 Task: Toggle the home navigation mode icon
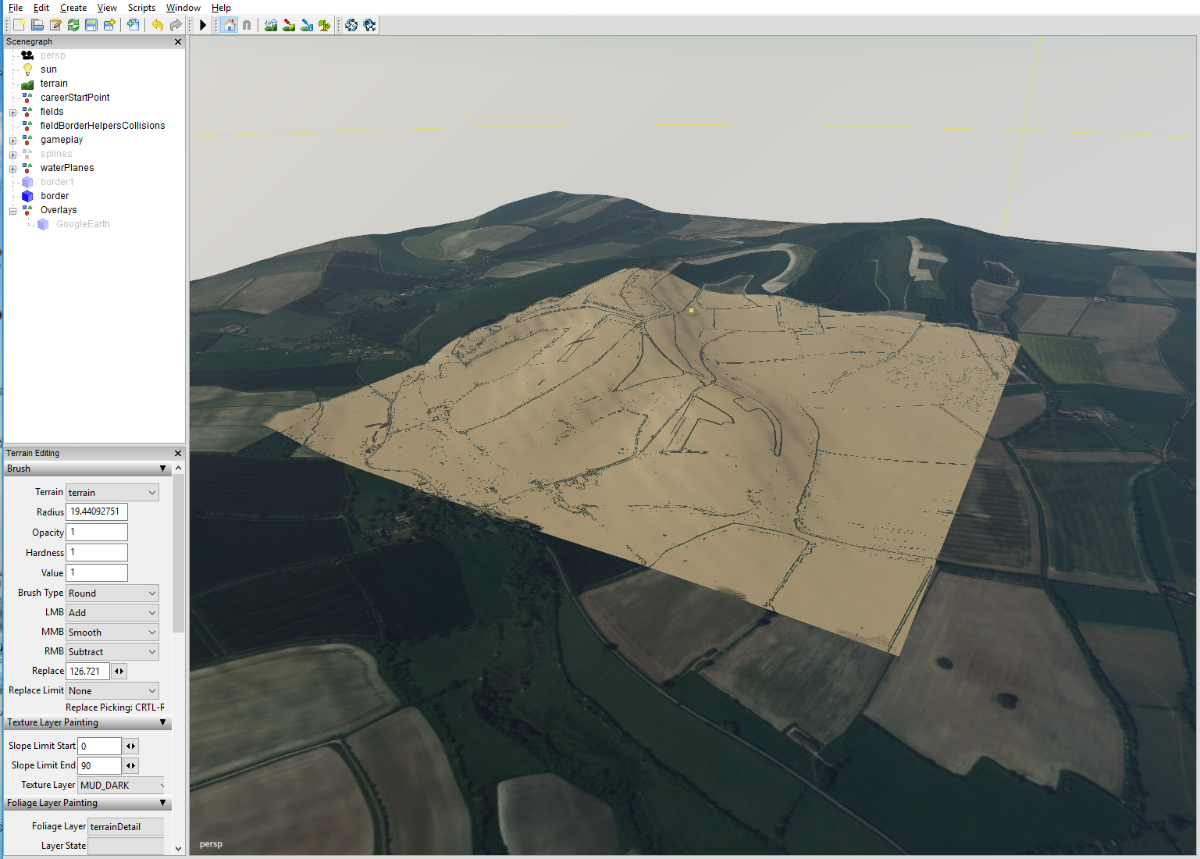pyautogui.click(x=229, y=25)
